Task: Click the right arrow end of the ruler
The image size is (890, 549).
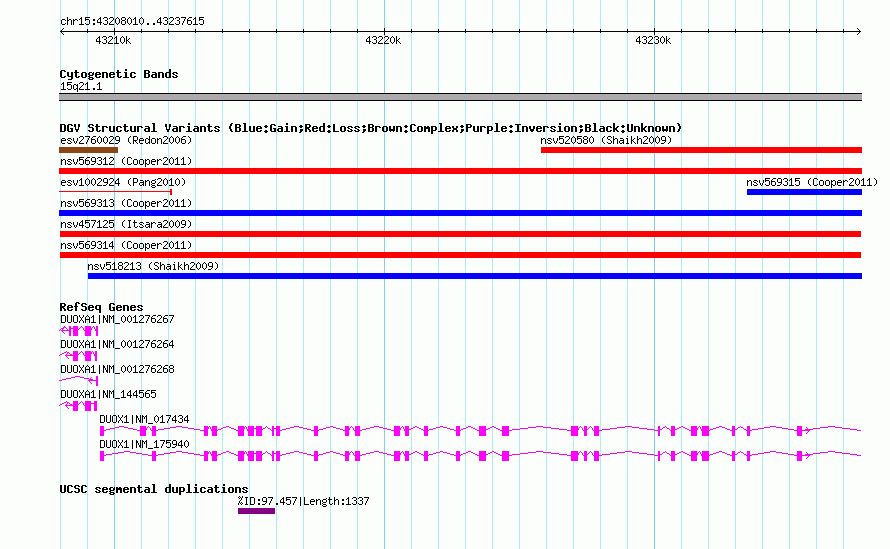Action: [x=858, y=31]
